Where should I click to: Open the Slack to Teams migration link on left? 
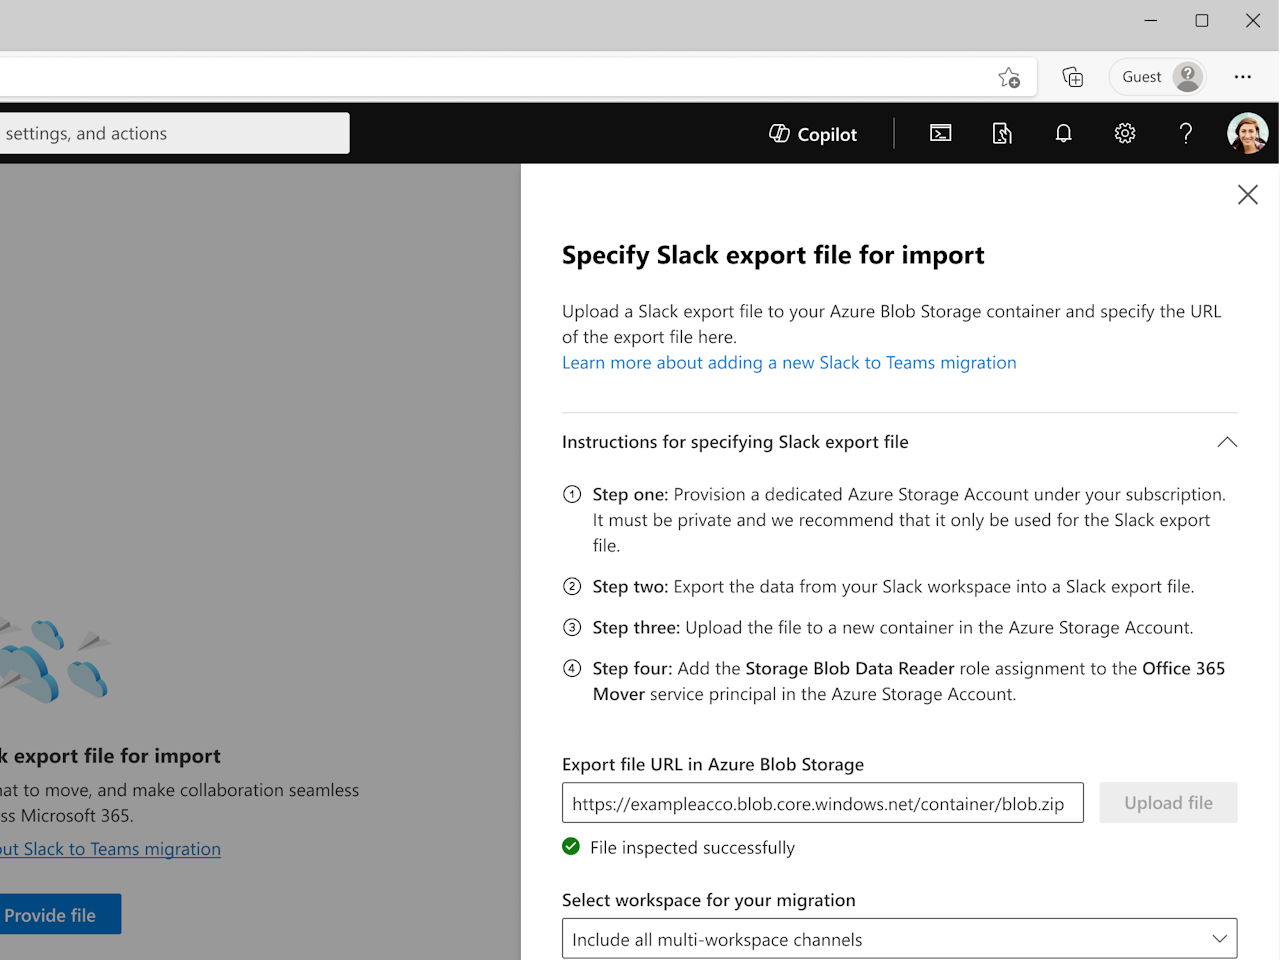click(x=112, y=849)
